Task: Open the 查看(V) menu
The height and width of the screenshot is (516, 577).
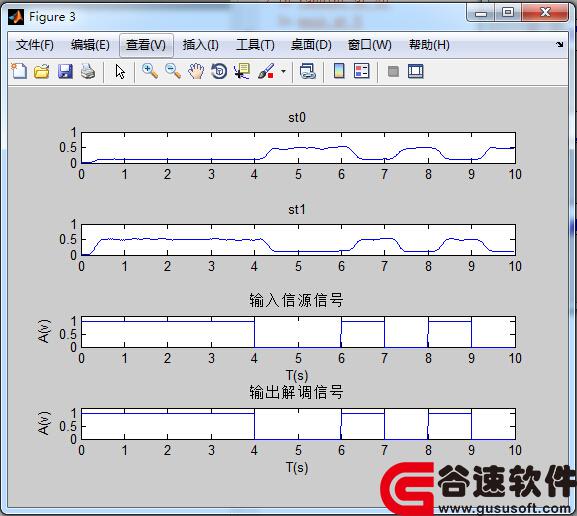Action: coord(146,45)
